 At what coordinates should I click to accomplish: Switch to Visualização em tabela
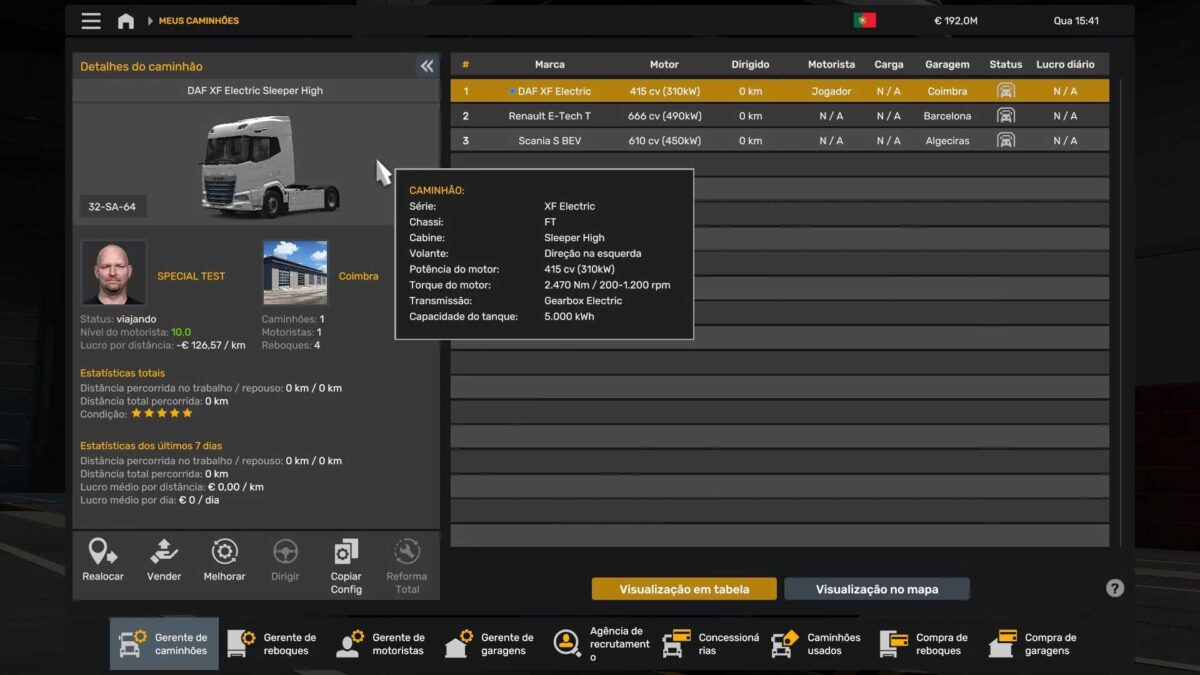(x=684, y=589)
